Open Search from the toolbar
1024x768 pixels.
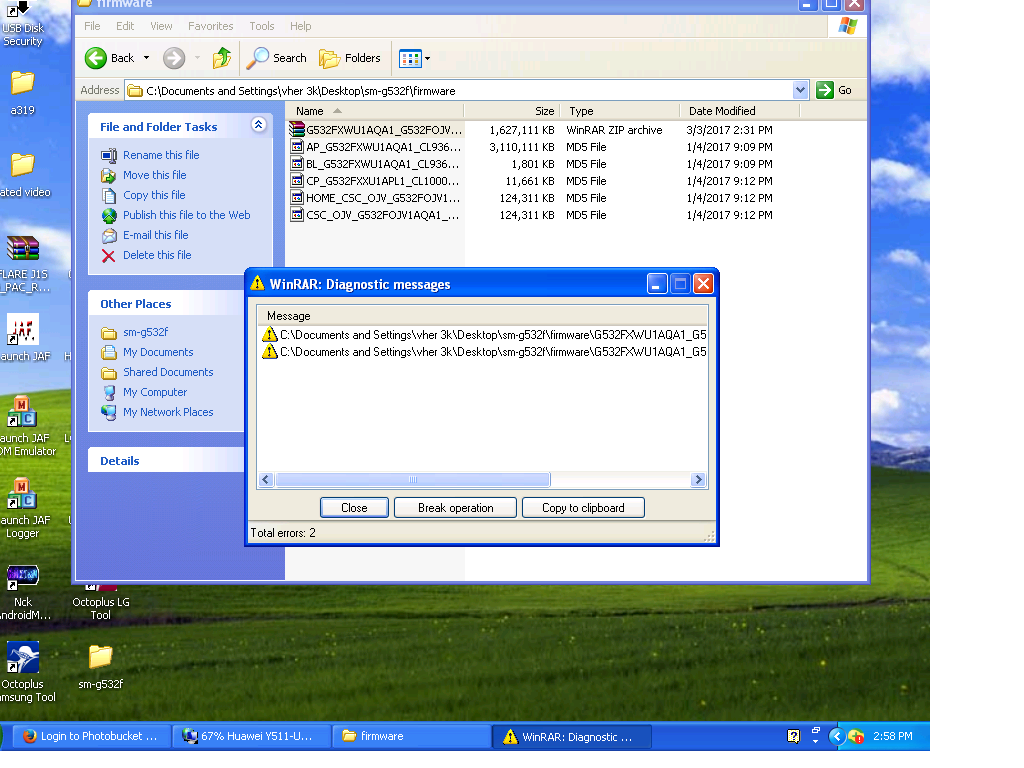tap(277, 58)
